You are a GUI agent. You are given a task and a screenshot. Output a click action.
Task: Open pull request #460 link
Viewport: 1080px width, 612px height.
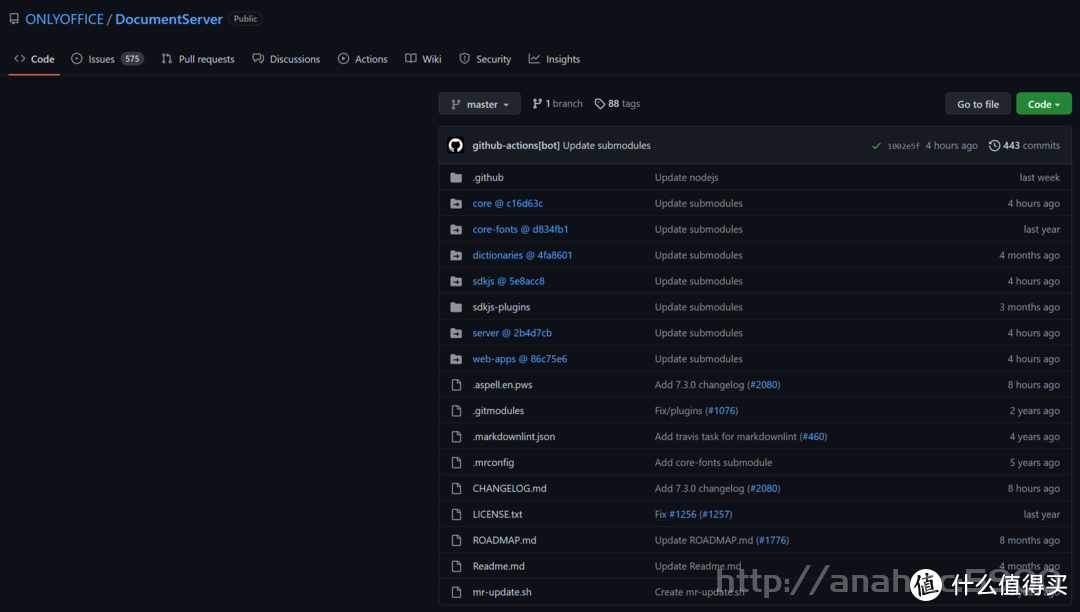coord(813,436)
